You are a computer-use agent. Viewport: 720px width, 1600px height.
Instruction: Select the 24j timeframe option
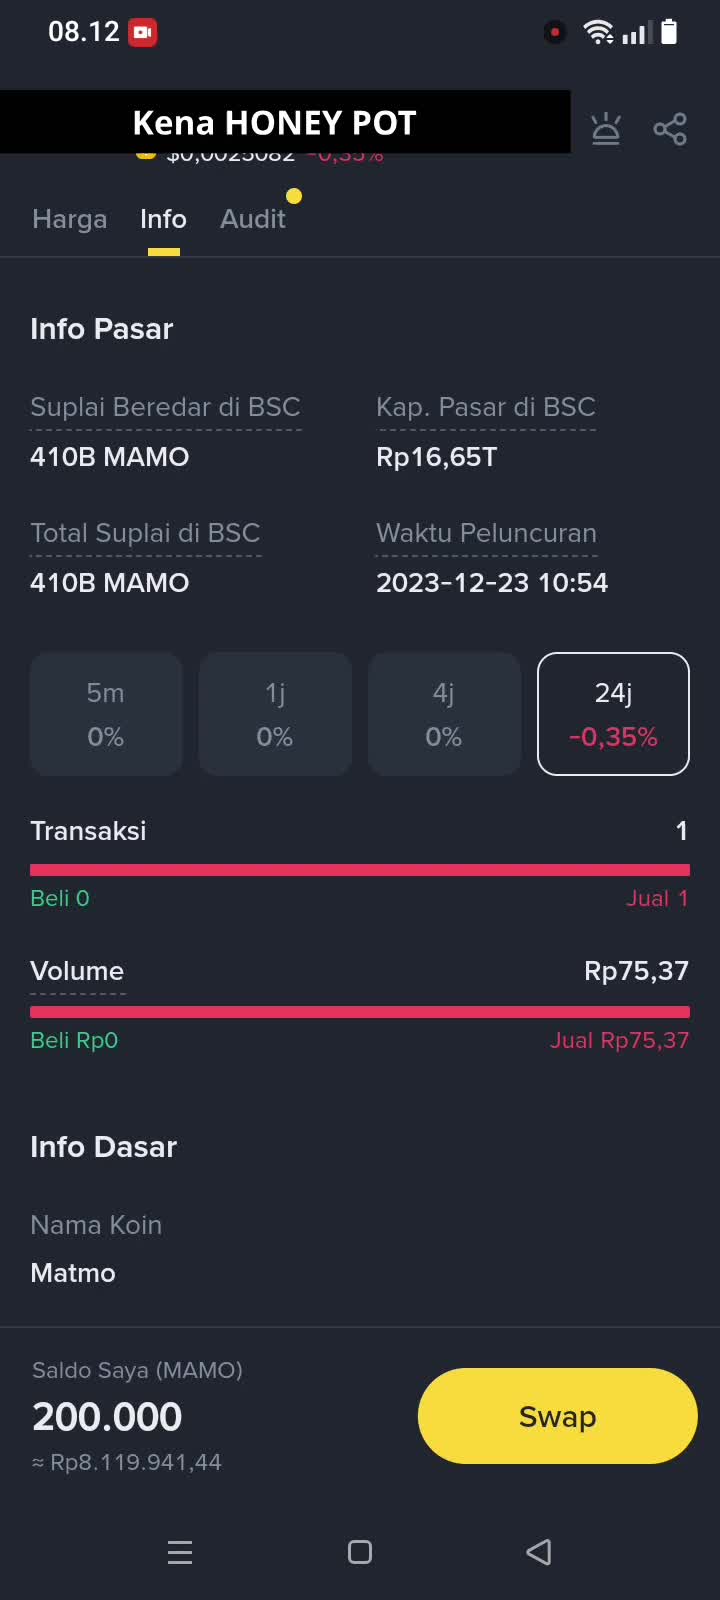[613, 714]
